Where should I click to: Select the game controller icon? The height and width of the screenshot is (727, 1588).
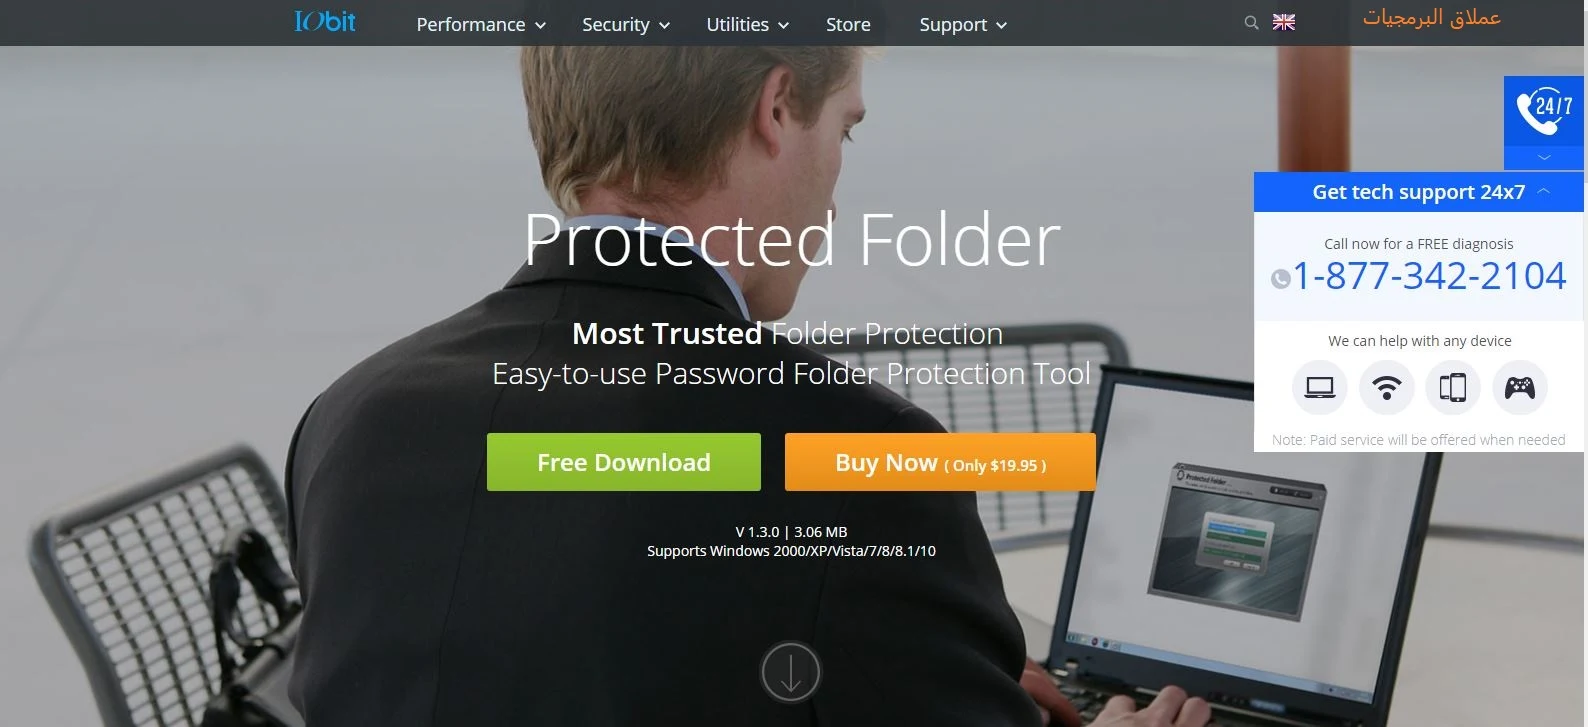(x=1520, y=387)
